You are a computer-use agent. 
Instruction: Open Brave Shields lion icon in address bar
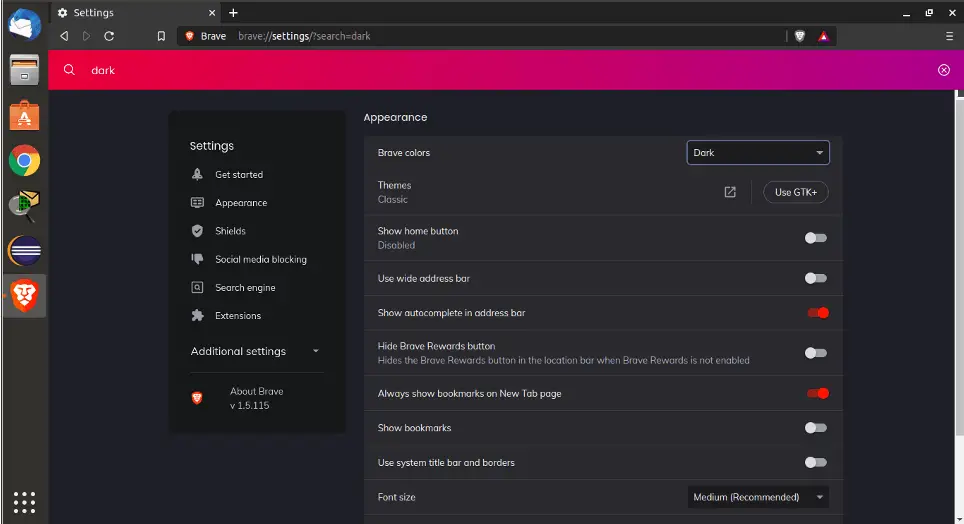[x=800, y=36]
